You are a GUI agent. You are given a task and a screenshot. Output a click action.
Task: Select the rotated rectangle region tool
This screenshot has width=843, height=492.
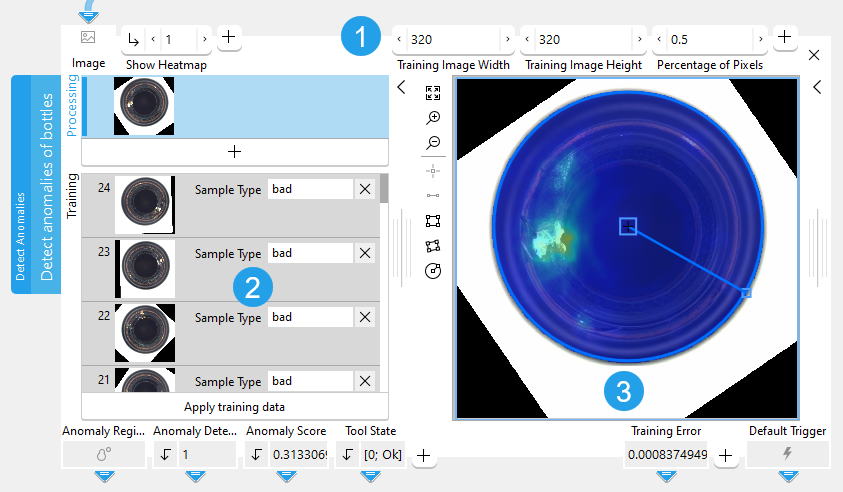click(x=433, y=245)
